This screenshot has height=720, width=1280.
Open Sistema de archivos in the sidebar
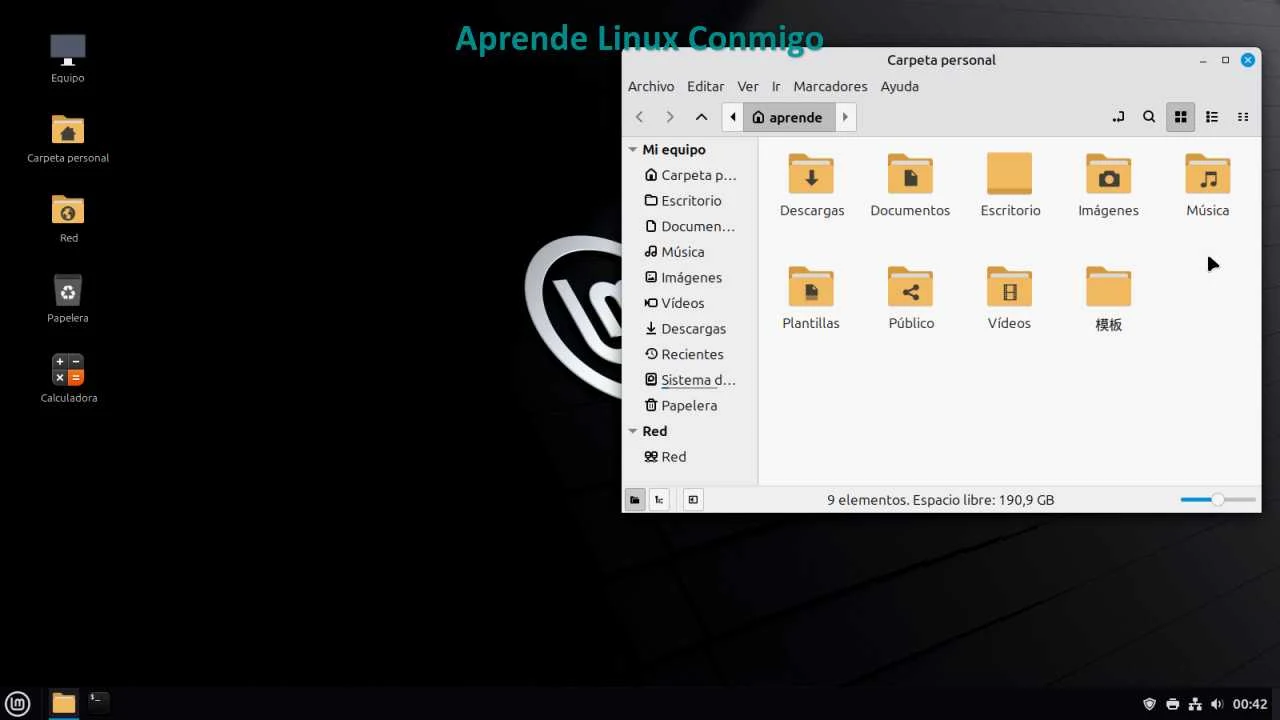coord(690,380)
